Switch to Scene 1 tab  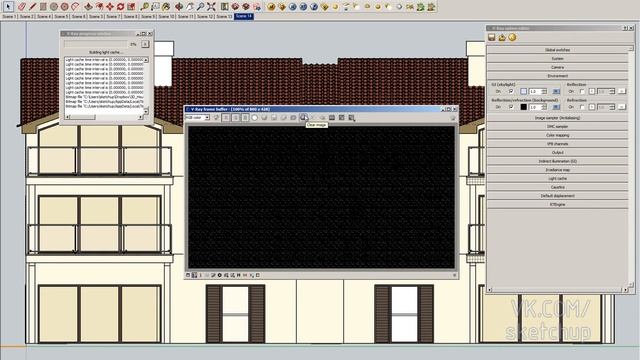[9, 17]
